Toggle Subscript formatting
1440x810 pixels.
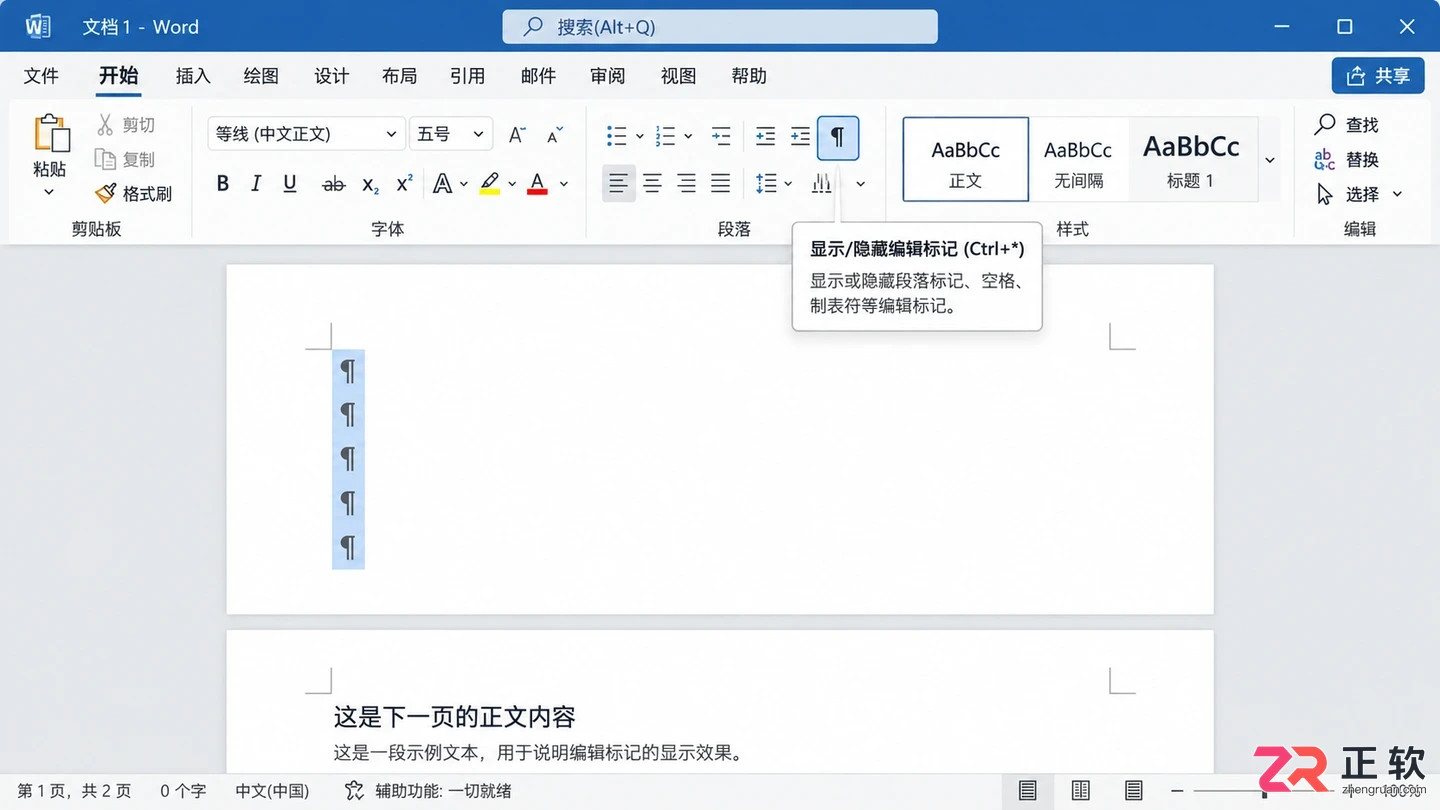coord(370,185)
